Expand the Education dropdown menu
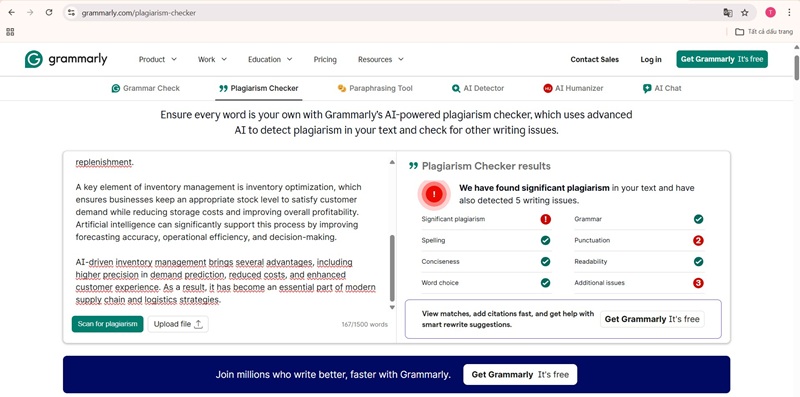This screenshot has height=397, width=800. coord(270,59)
